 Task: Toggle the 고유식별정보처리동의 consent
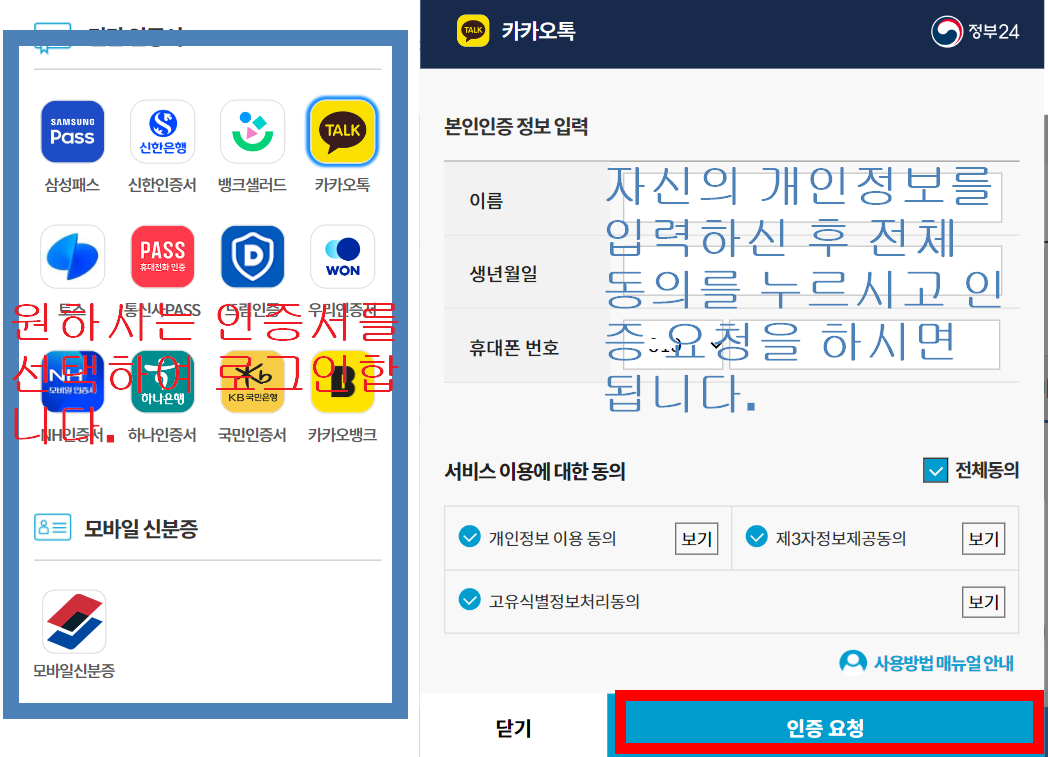[469, 601]
